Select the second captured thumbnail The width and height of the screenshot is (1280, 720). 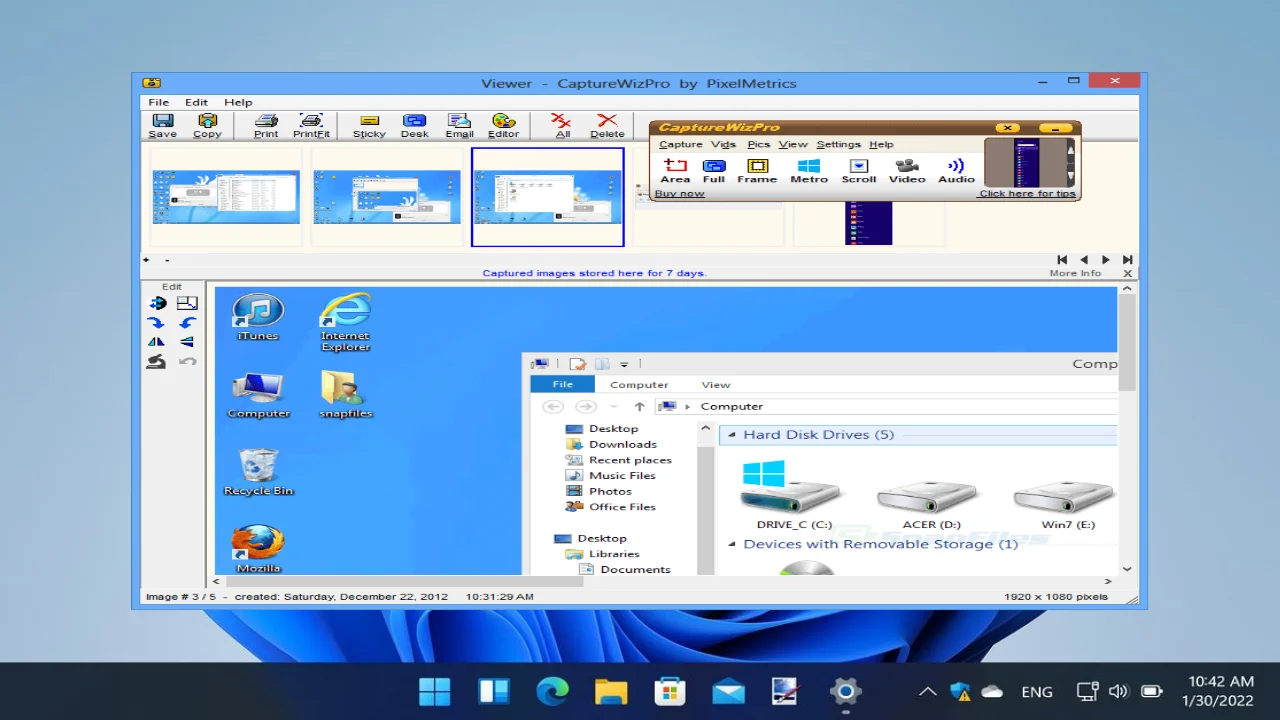(x=387, y=197)
